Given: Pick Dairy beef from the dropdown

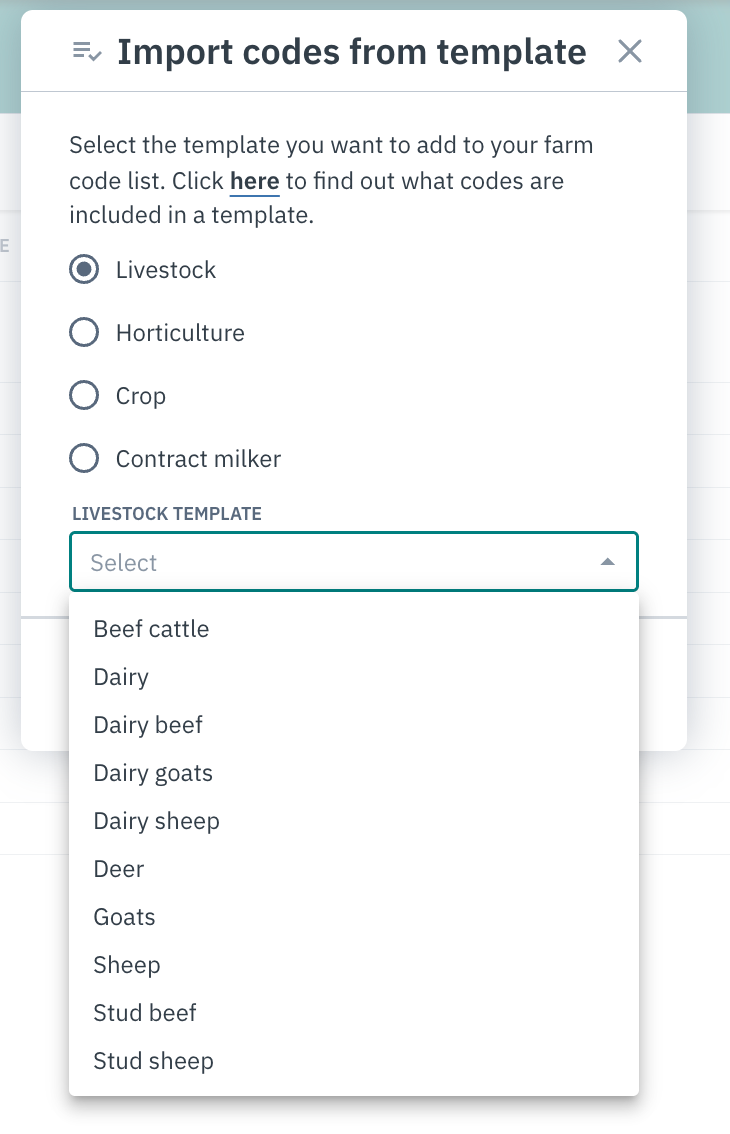Looking at the screenshot, I should coord(354,725).
